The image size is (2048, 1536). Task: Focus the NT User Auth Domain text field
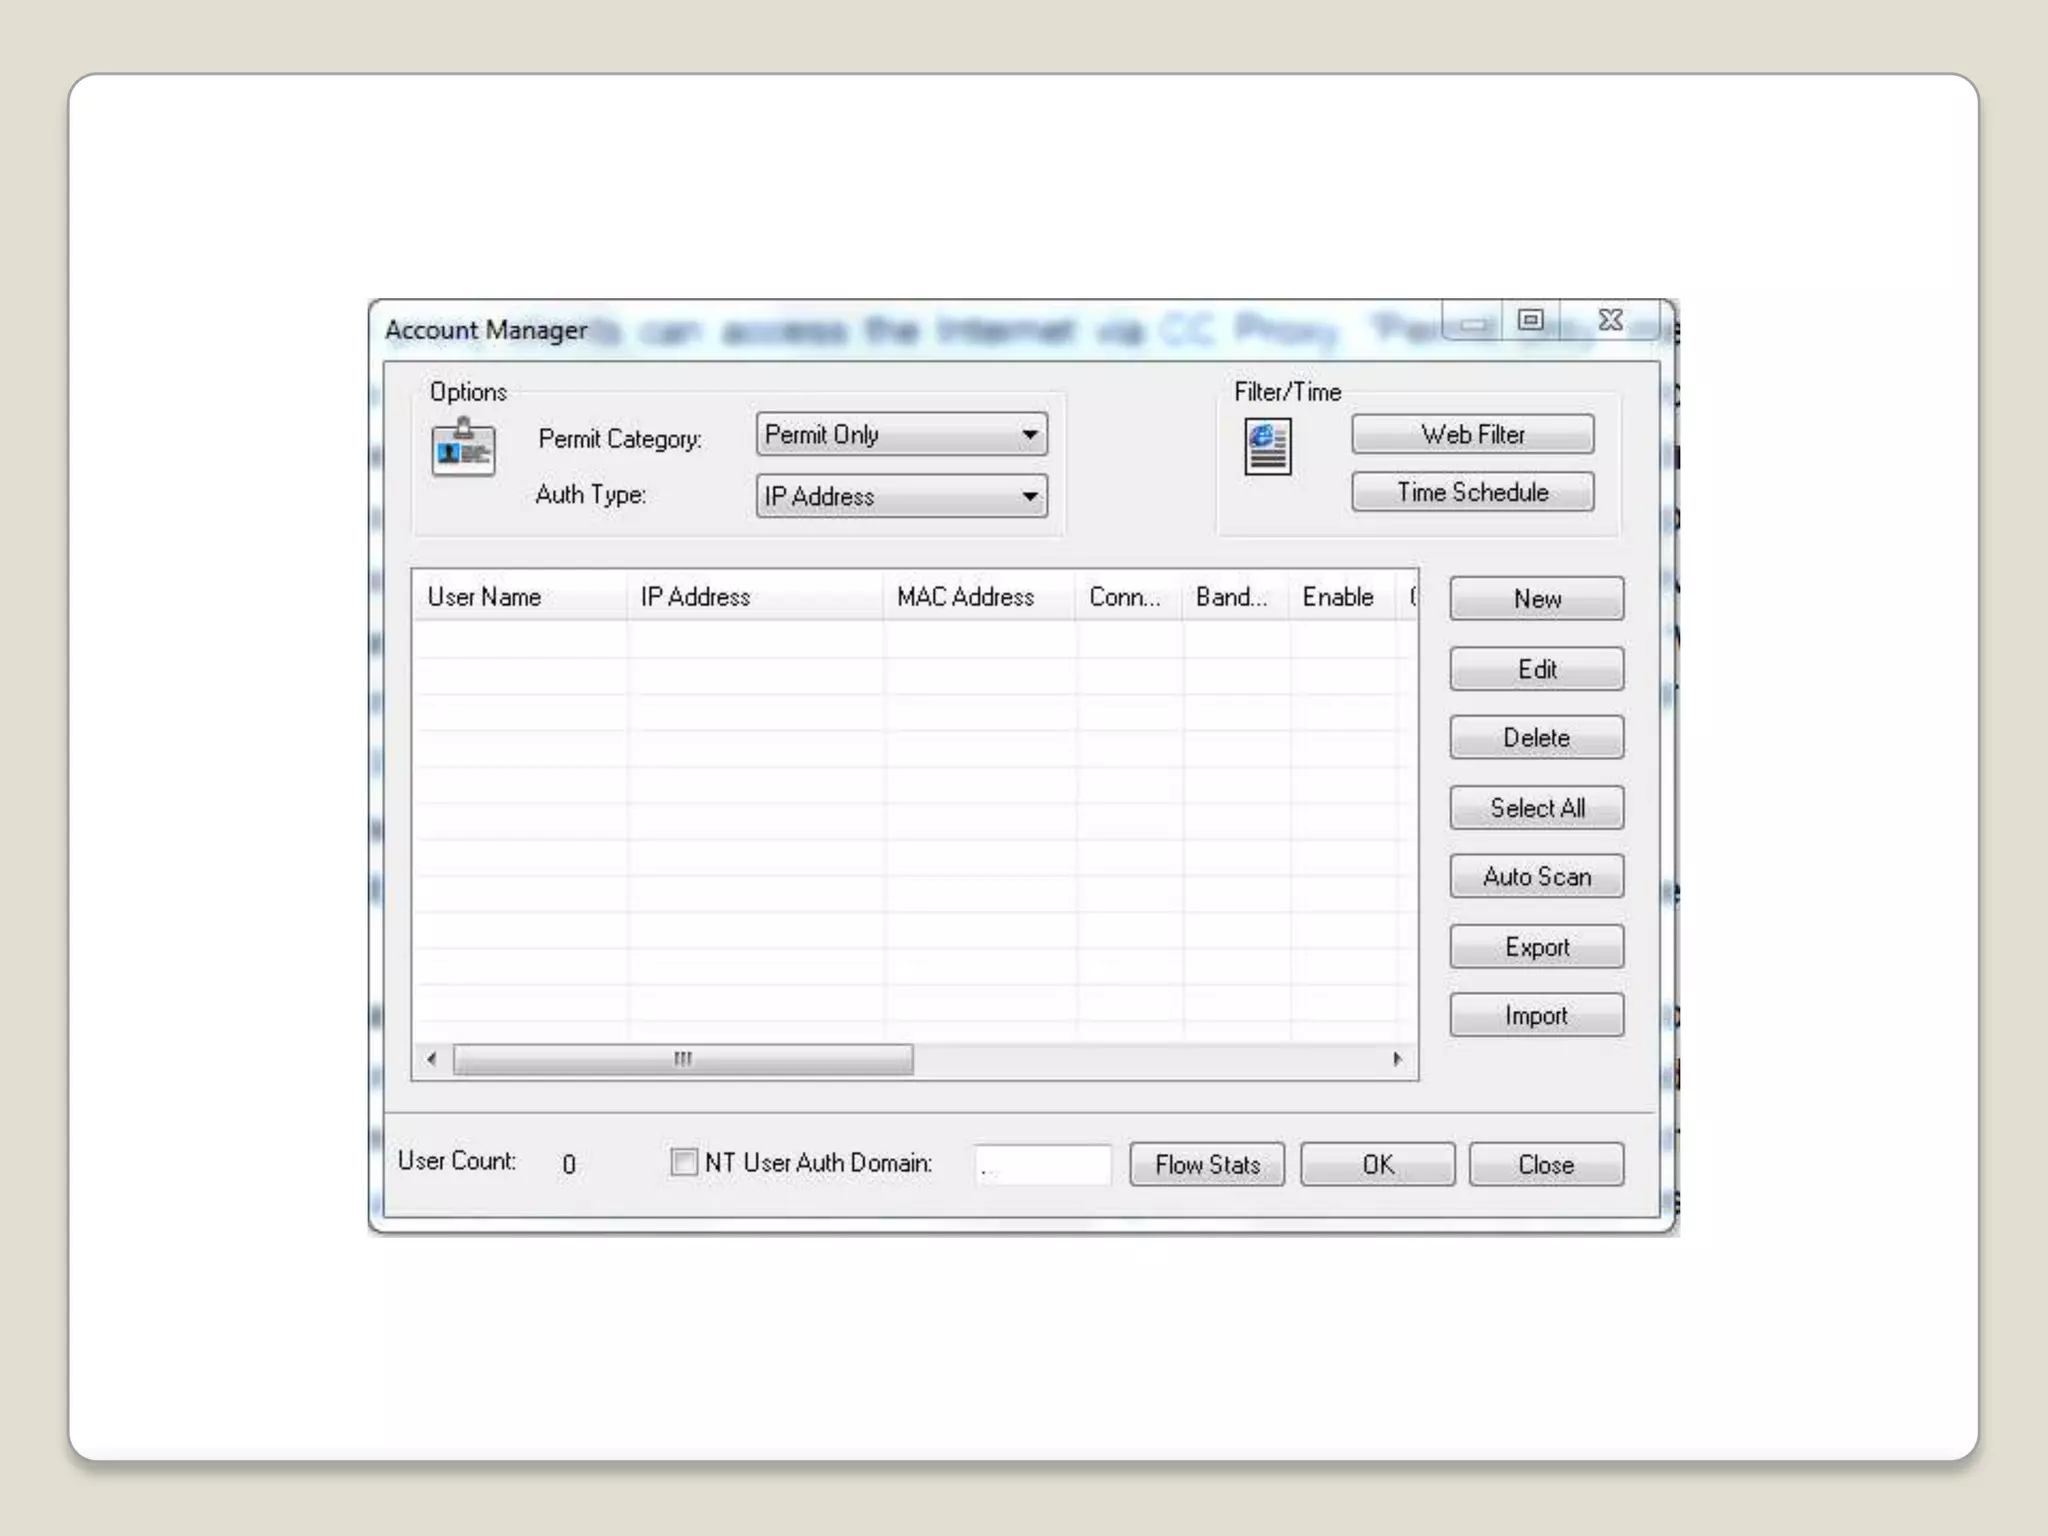point(1043,1165)
